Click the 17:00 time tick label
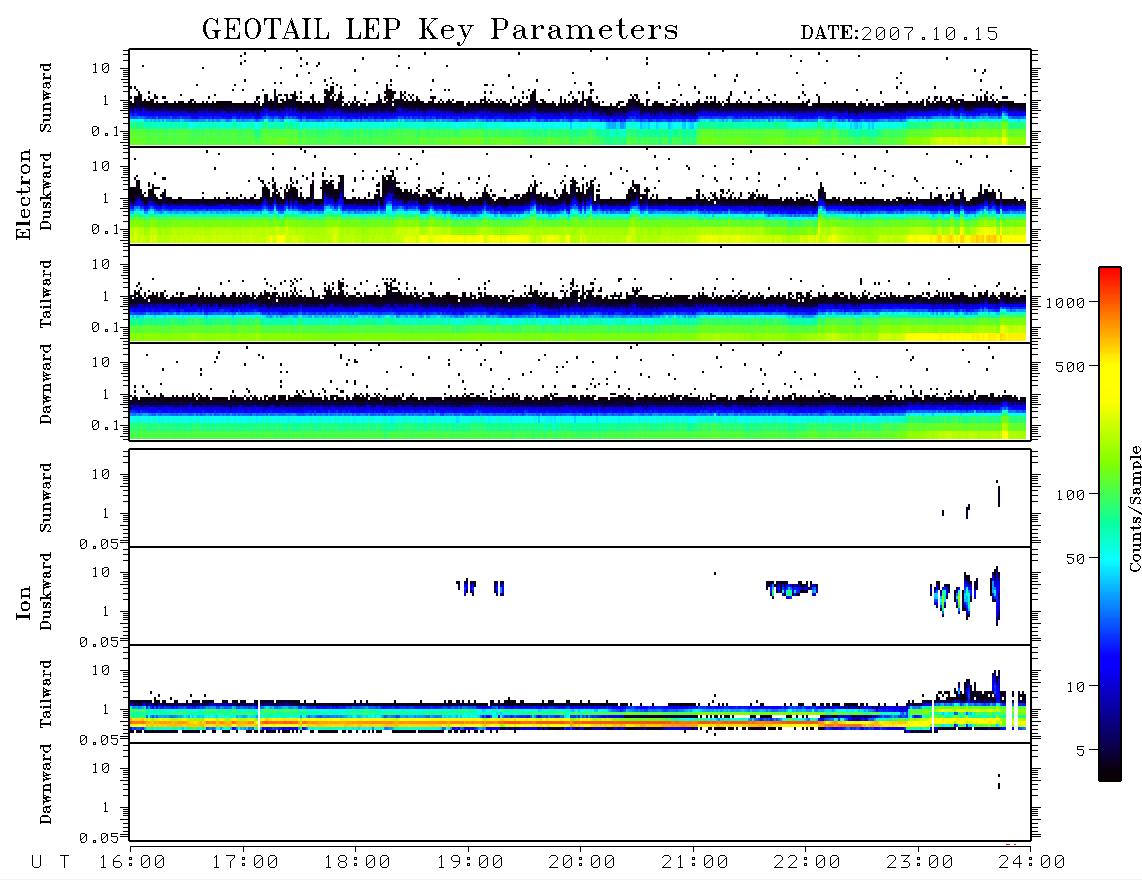Image resolution: width=1142 pixels, height=880 pixels. pyautogui.click(x=245, y=863)
